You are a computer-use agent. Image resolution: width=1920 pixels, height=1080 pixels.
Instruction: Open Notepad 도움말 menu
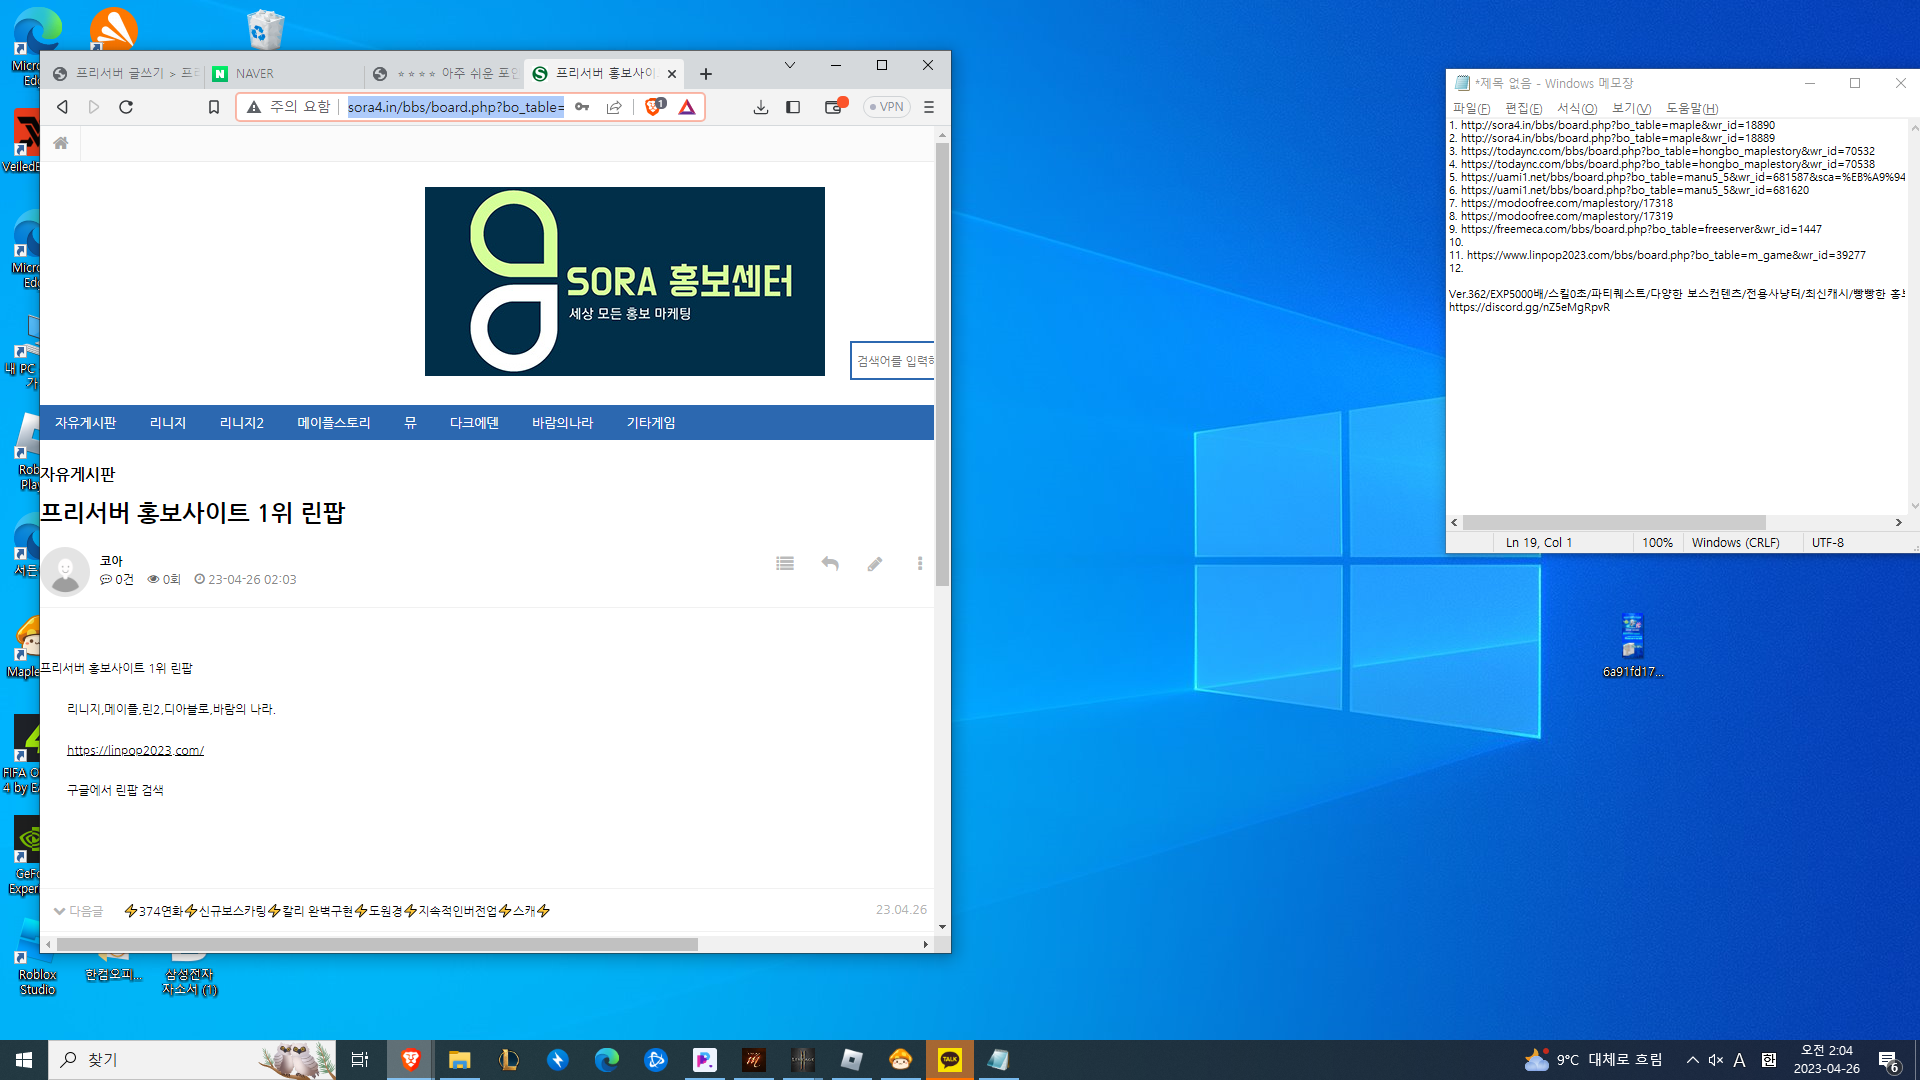1692,108
